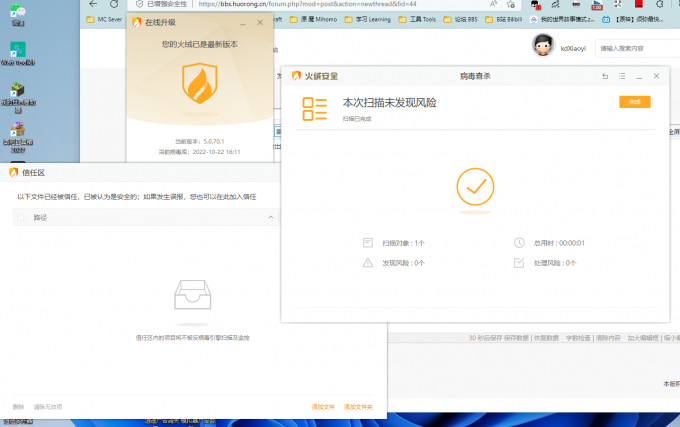Open the user avatar in the forum header

click(x=542, y=46)
